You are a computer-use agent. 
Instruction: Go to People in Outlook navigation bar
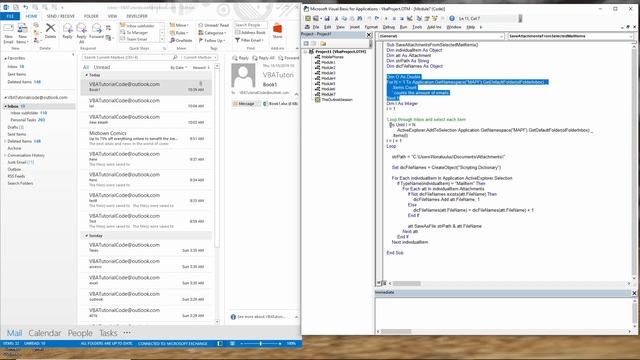[80, 333]
